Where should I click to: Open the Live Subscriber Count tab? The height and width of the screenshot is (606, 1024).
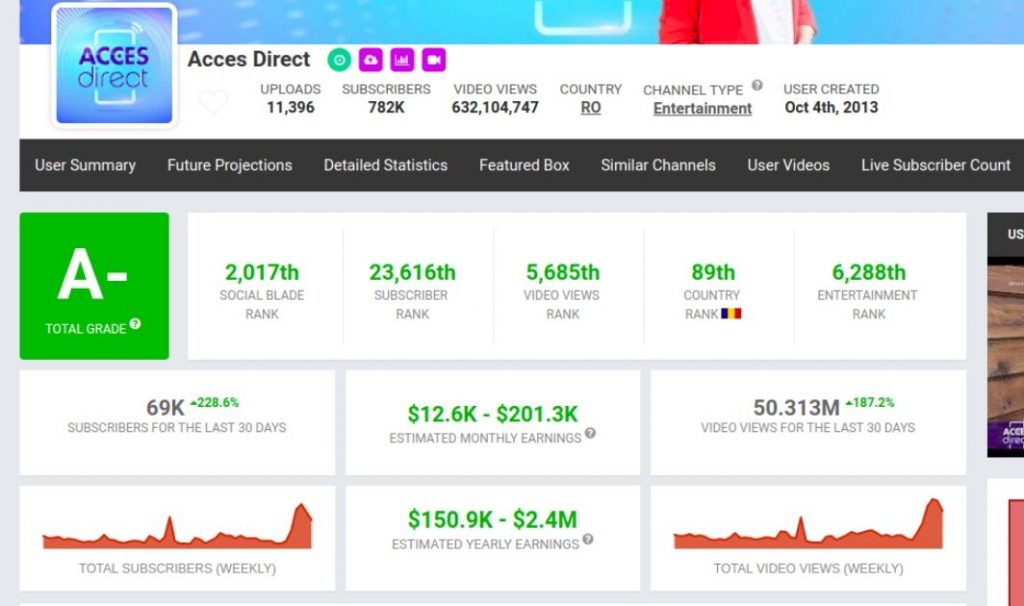coord(935,165)
